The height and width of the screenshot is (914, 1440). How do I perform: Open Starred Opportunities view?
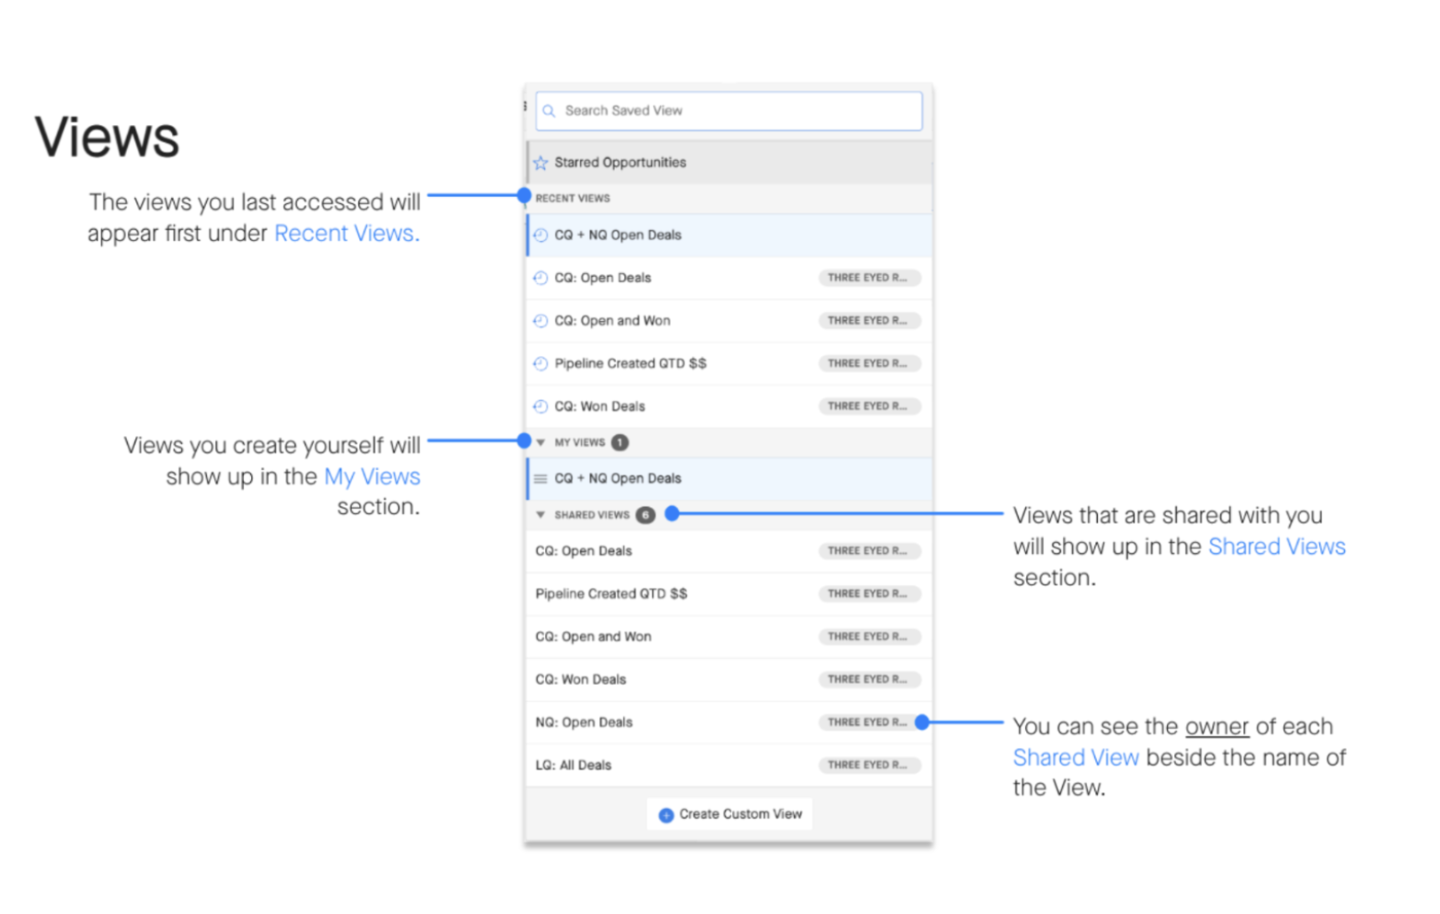tap(729, 162)
